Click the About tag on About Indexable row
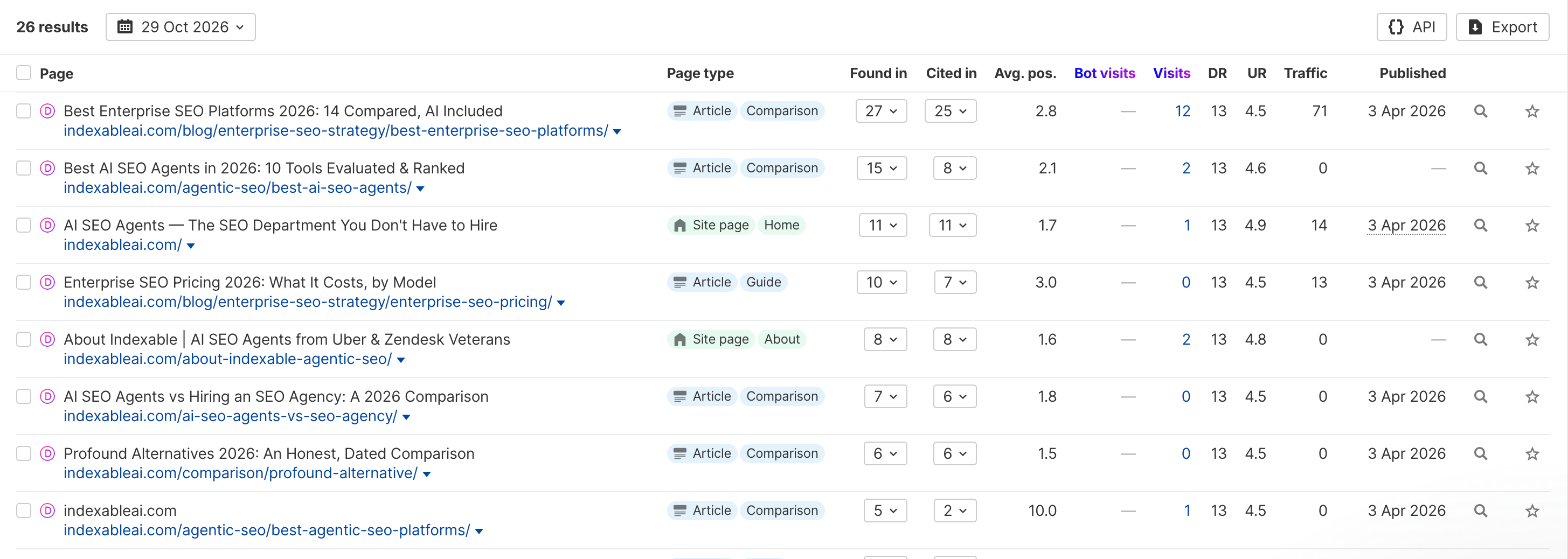The height and width of the screenshot is (559, 1568). tap(782, 339)
